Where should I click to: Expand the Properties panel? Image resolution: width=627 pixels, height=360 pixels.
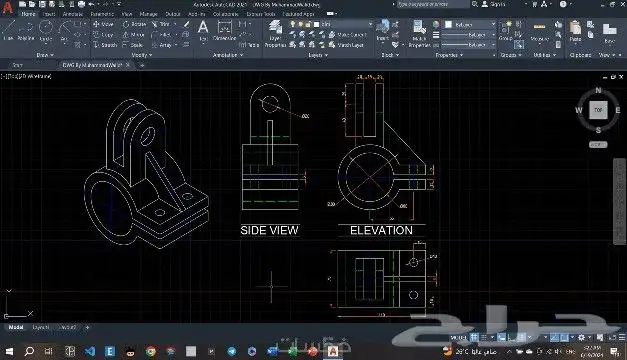coord(449,55)
